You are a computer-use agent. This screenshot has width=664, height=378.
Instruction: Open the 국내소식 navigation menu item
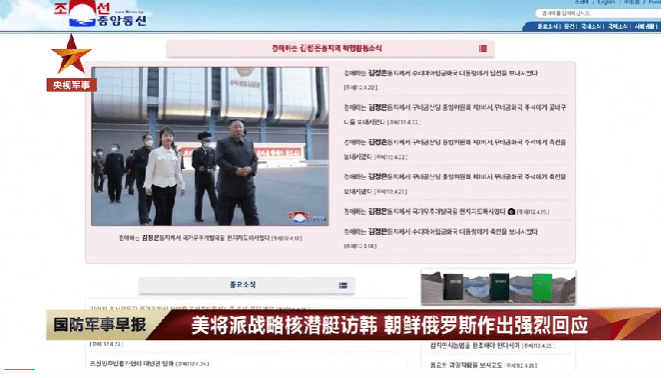point(591,26)
